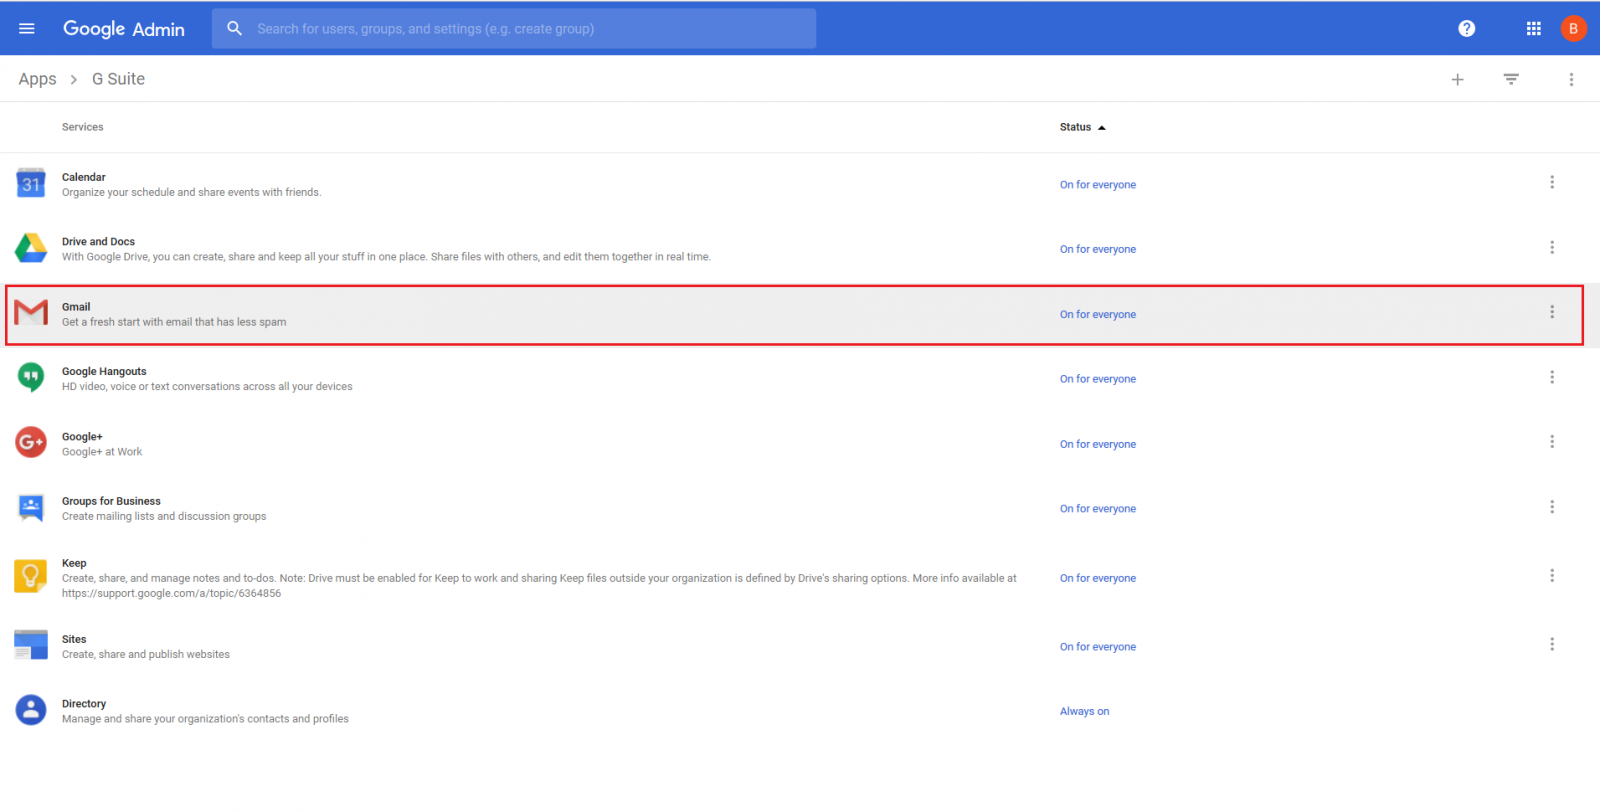This screenshot has height=812, width=1600.
Task: Open Groups for Business row three-dot menu
Action: (1552, 507)
